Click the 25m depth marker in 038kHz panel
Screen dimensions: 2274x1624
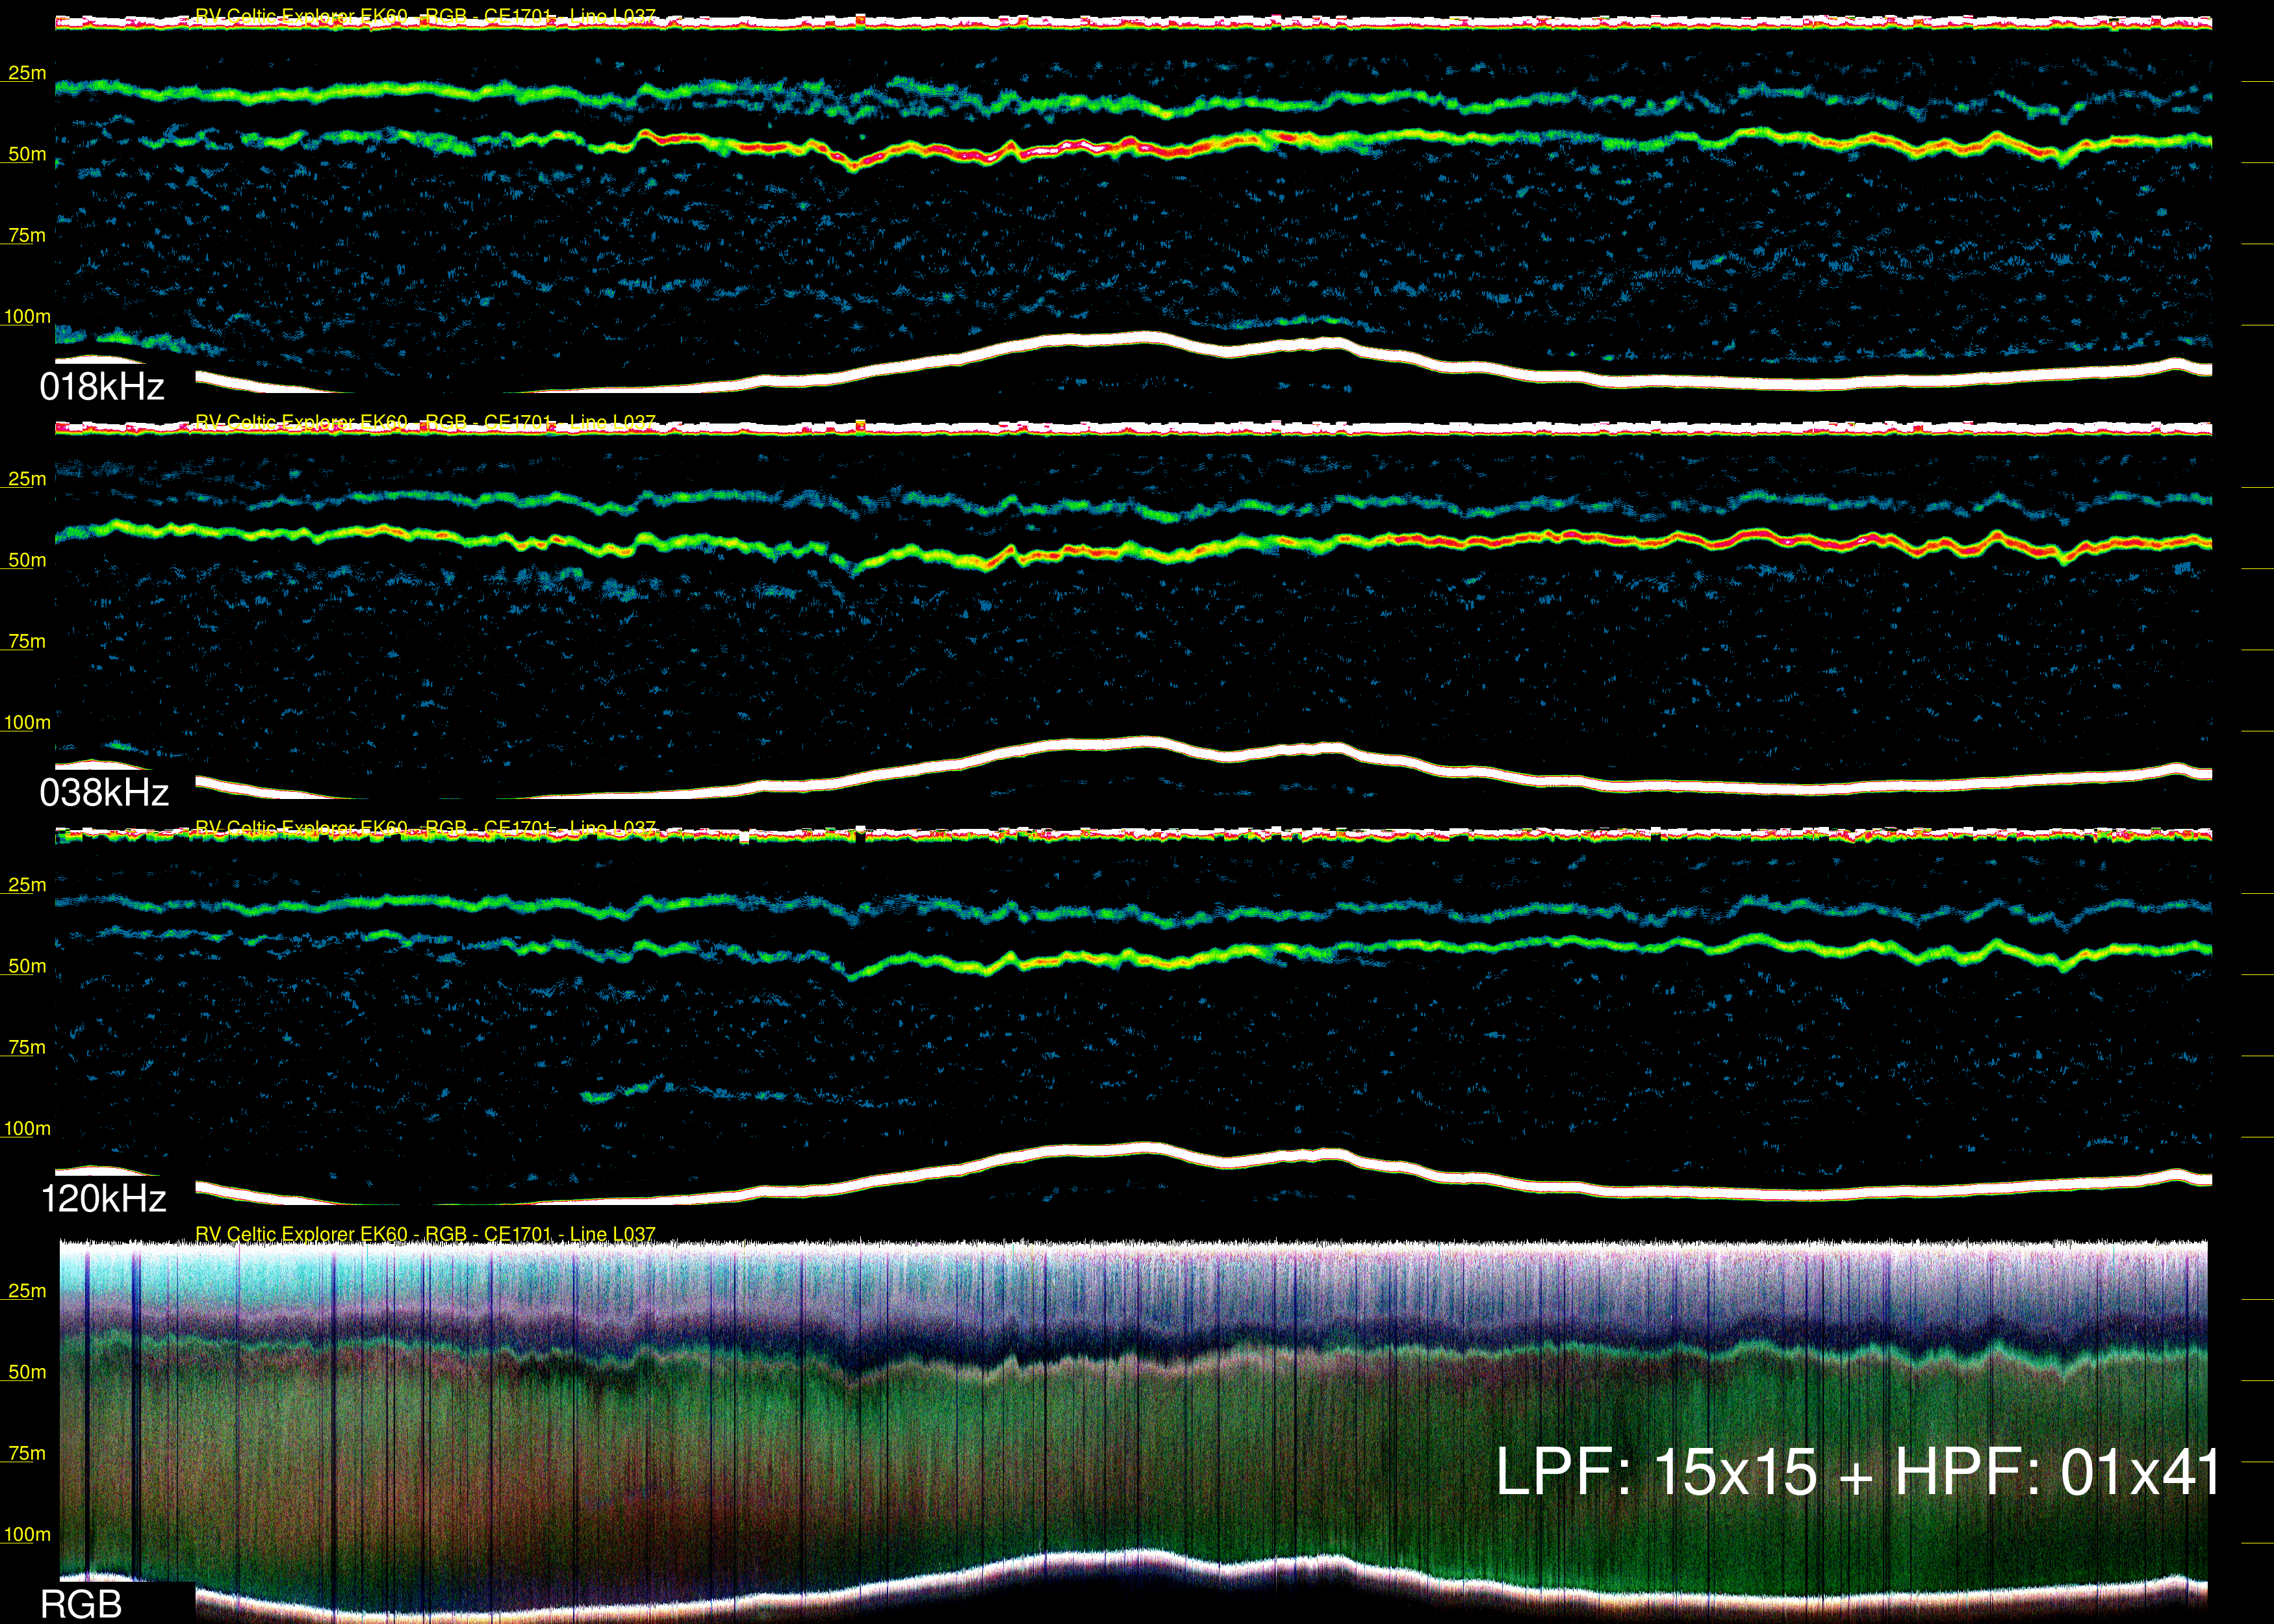[27, 479]
